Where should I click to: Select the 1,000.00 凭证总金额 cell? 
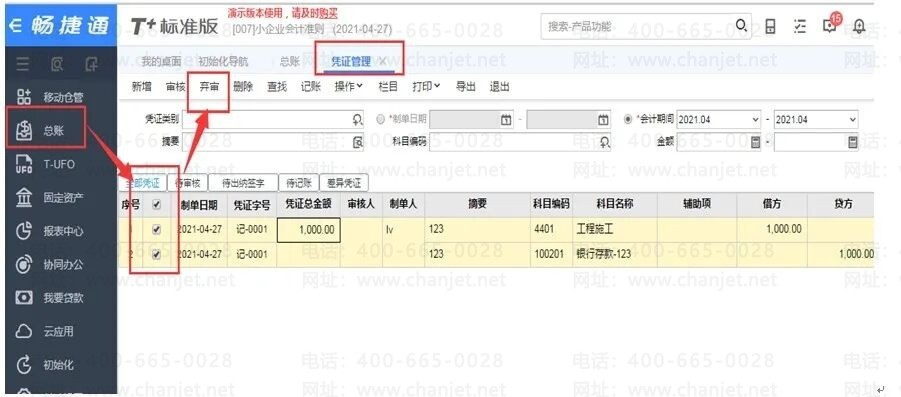309,229
